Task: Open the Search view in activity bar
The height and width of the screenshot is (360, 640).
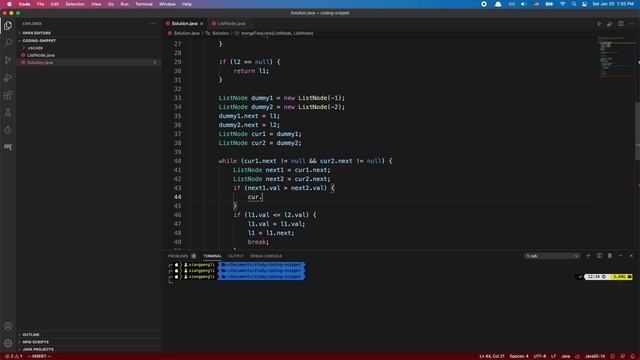Action: point(8,43)
